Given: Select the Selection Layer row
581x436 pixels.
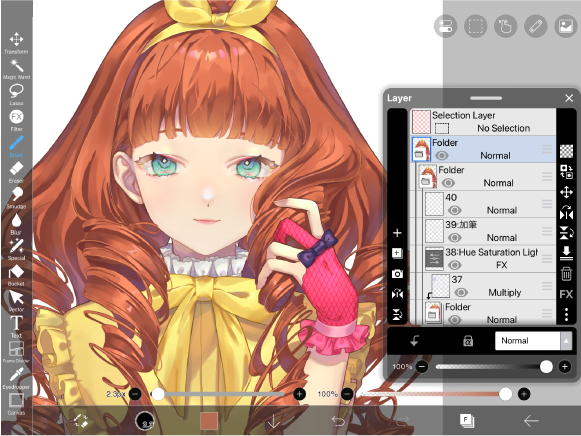Looking at the screenshot, I should [483, 122].
